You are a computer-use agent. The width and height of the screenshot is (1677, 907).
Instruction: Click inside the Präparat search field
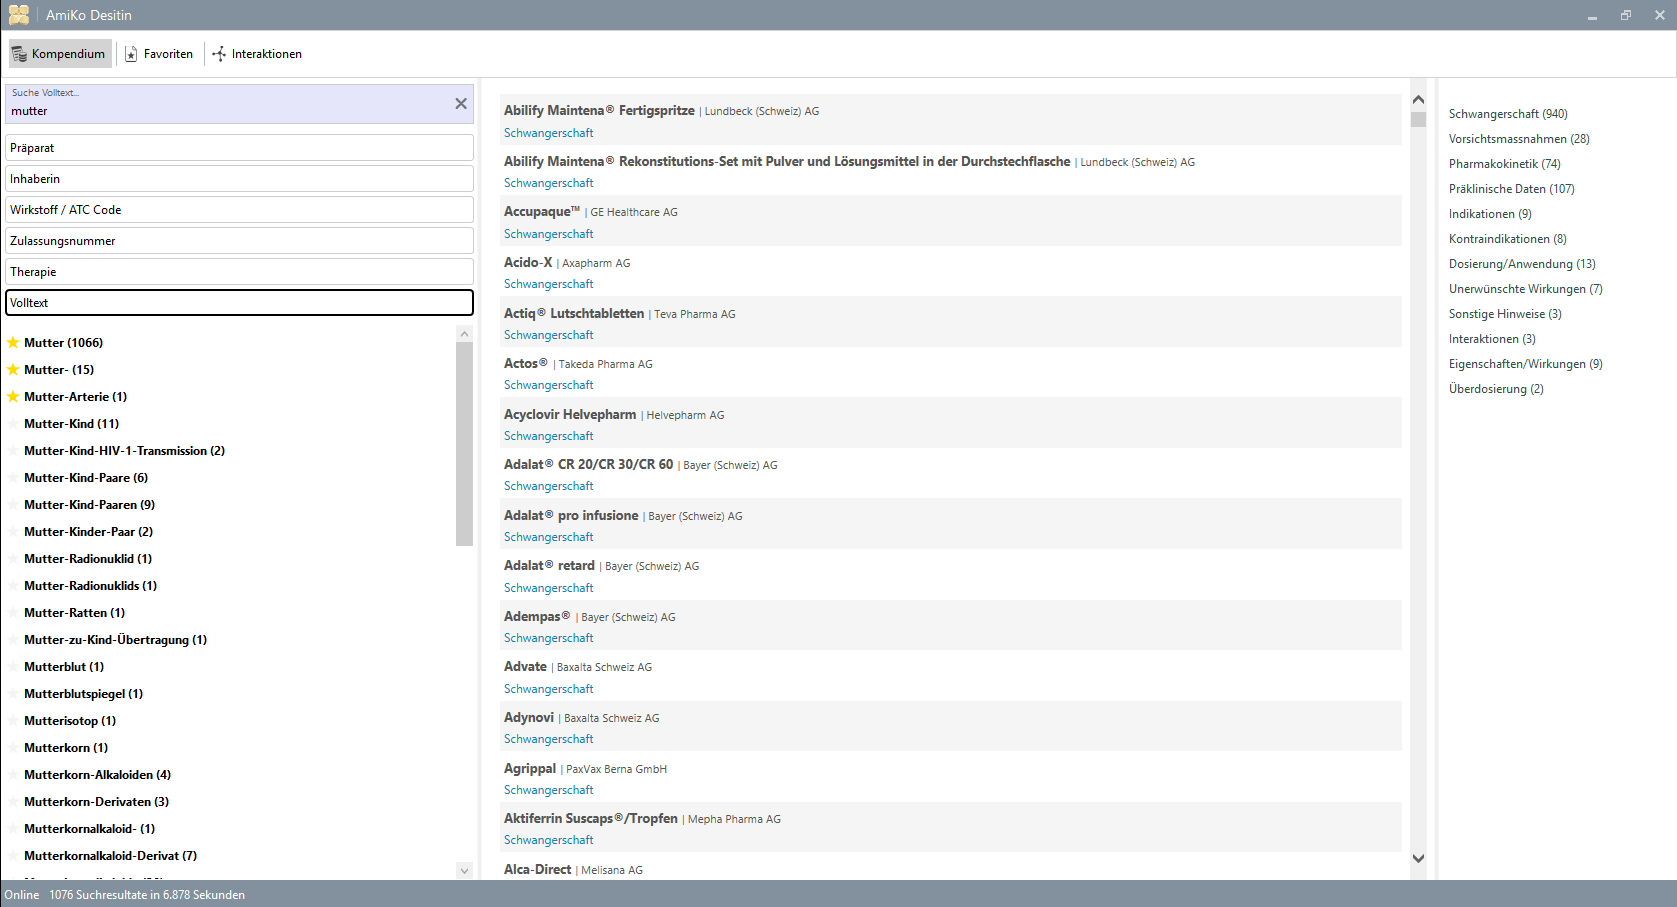coord(239,147)
